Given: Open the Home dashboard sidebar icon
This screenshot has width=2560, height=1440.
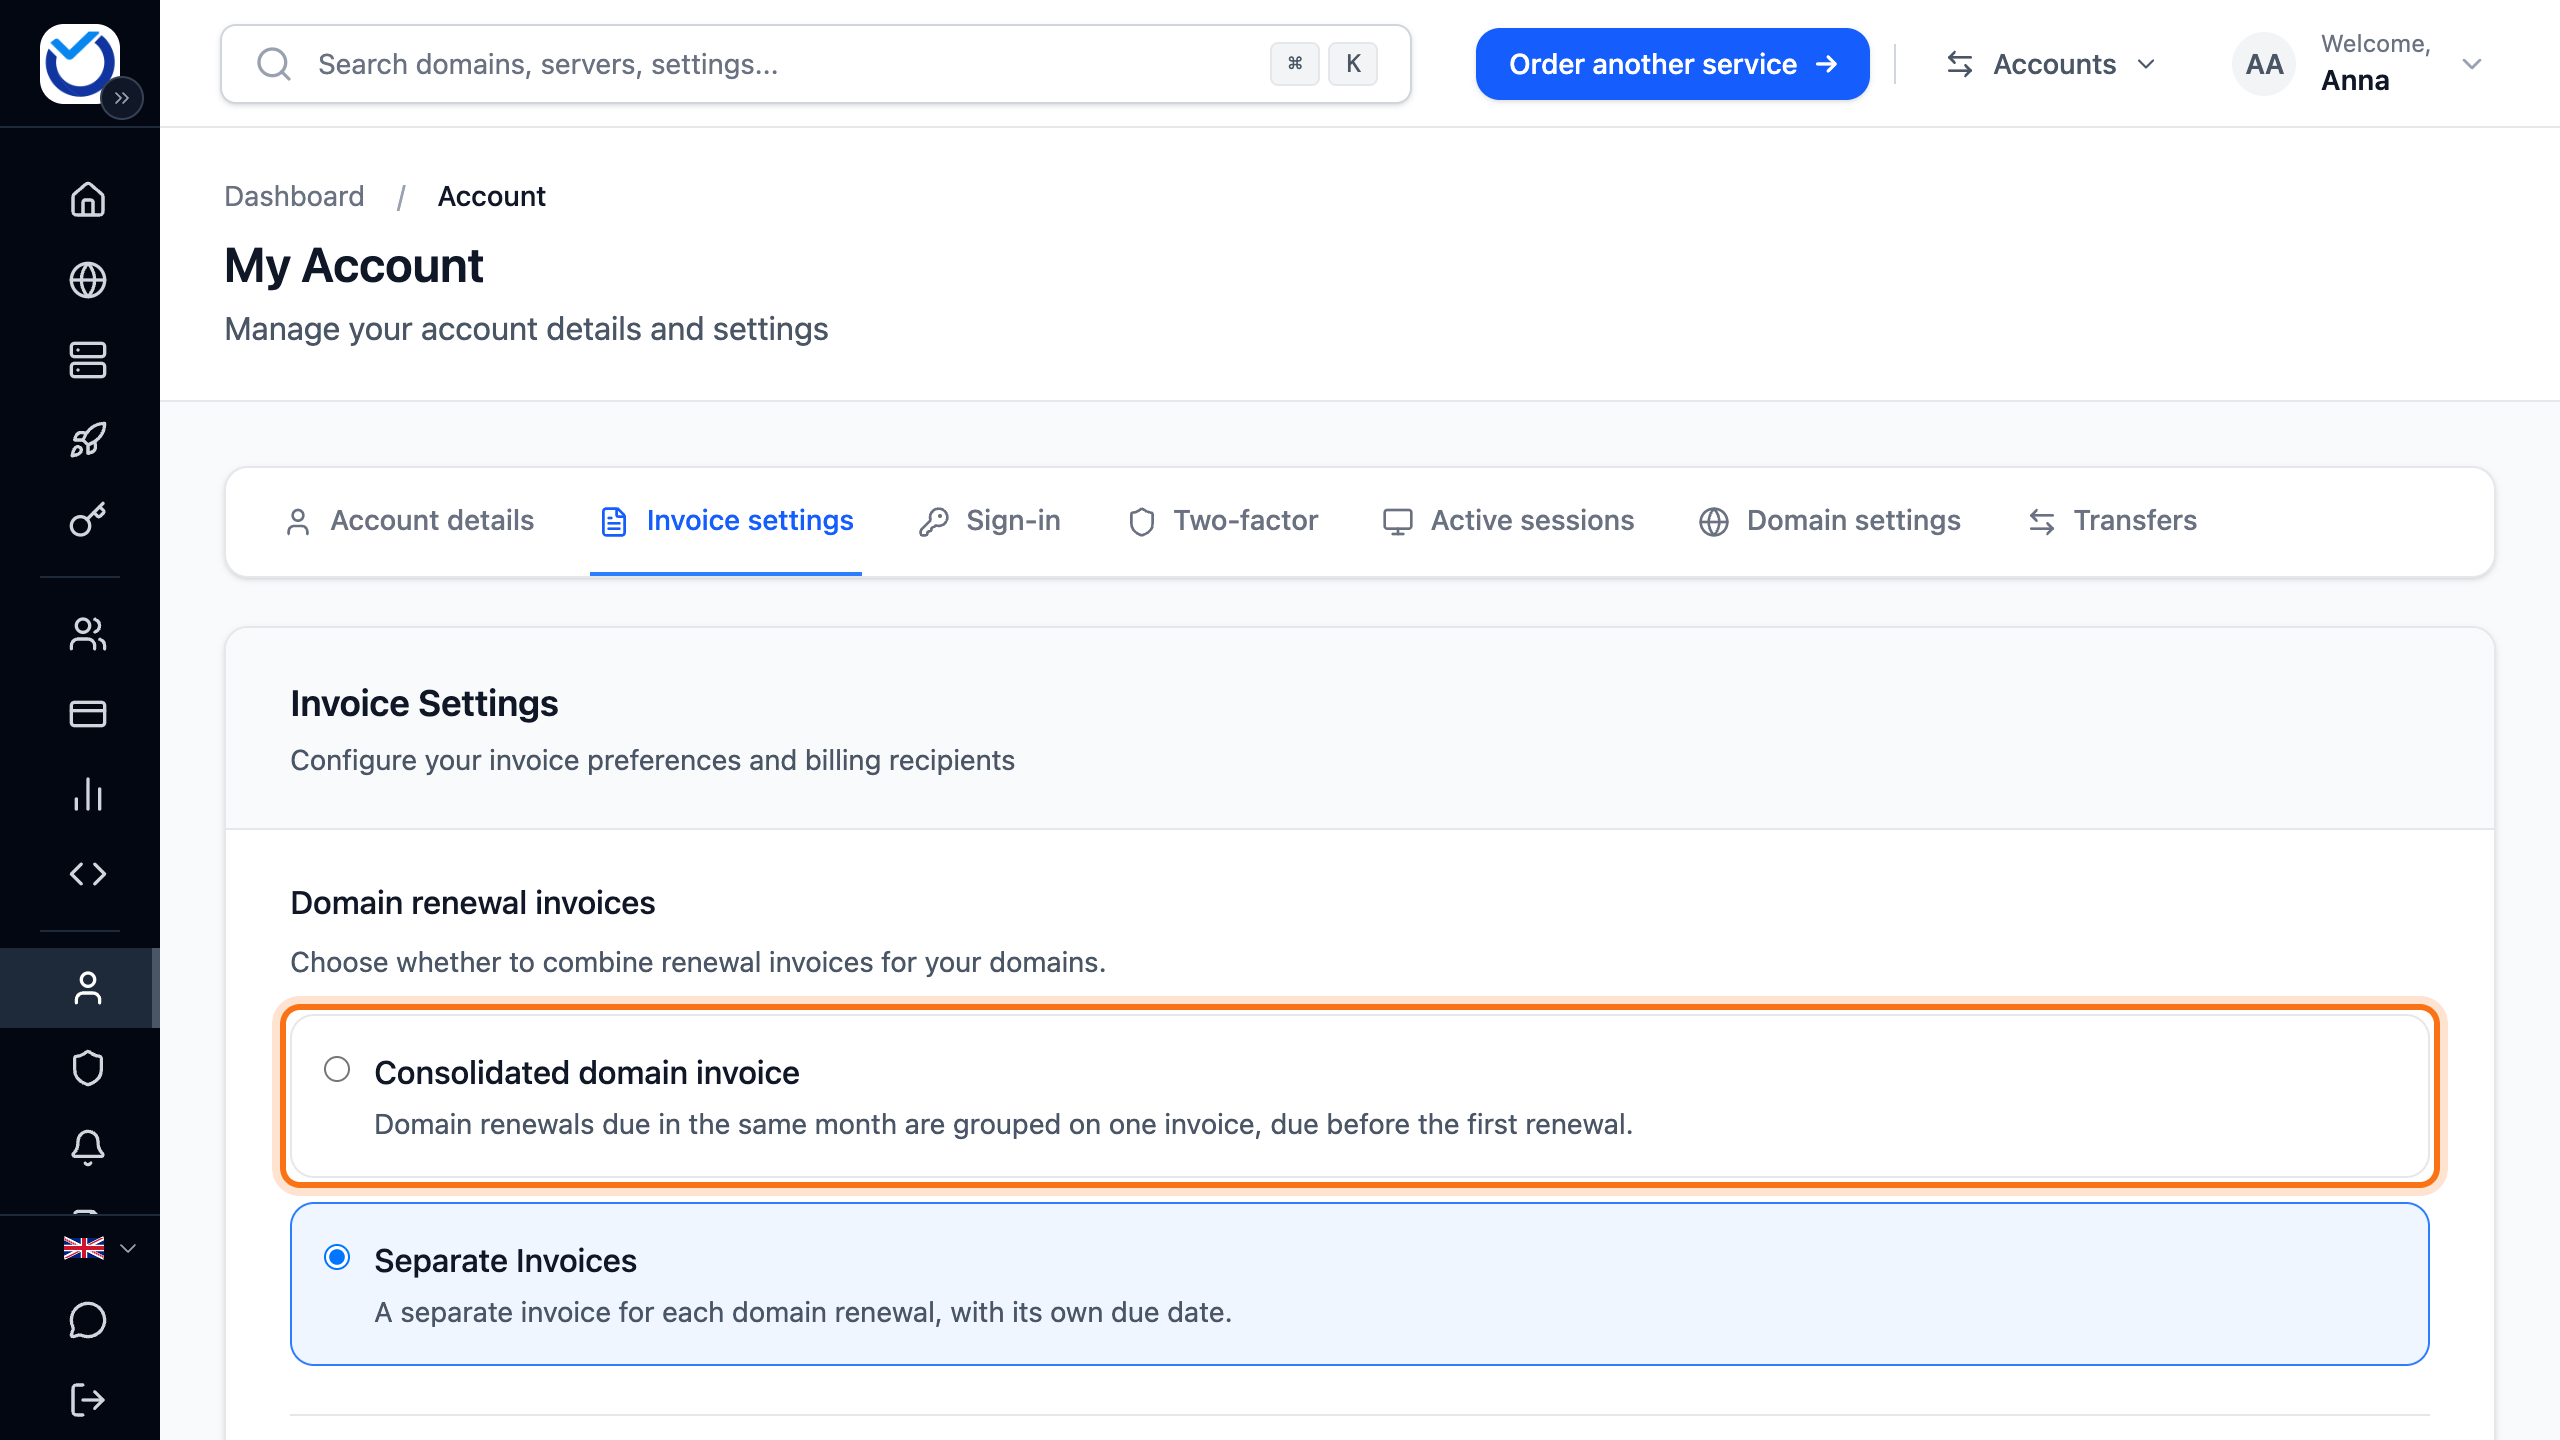Looking at the screenshot, I should coord(88,199).
